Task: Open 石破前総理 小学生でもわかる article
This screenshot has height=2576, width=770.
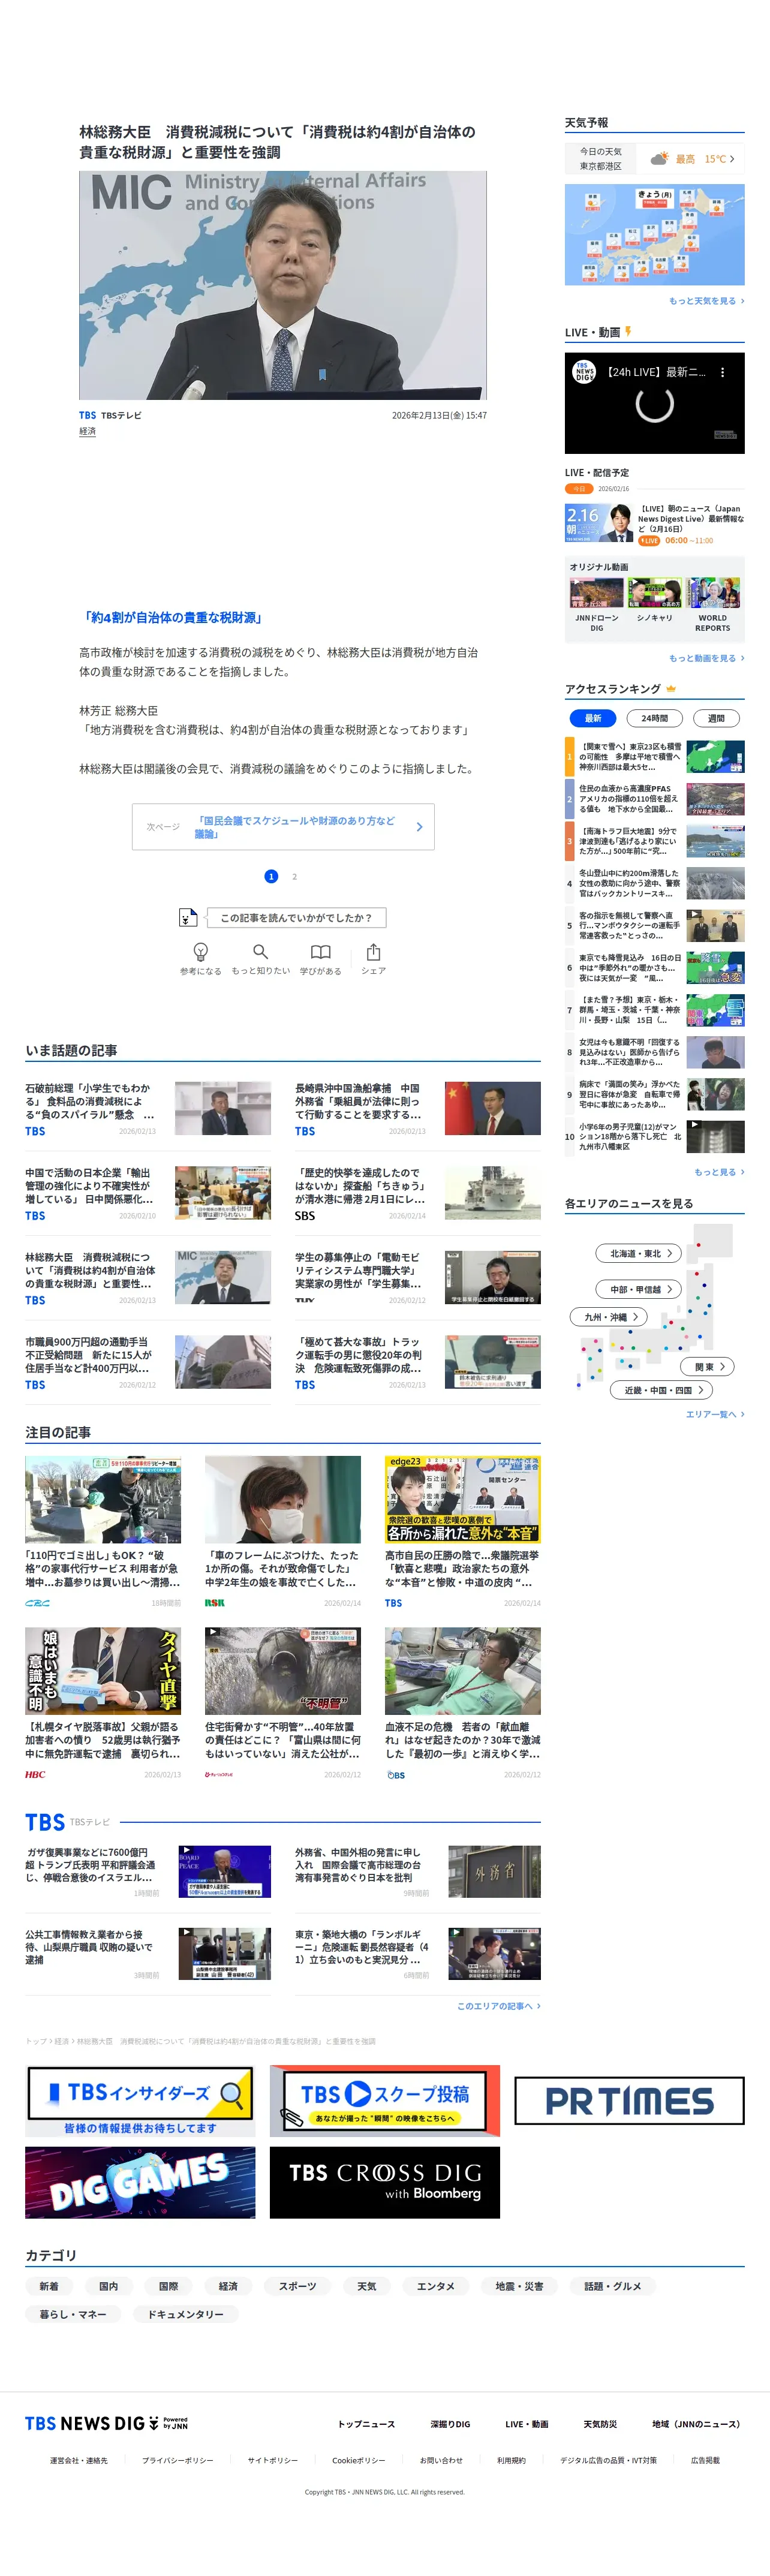Action: click(148, 1108)
